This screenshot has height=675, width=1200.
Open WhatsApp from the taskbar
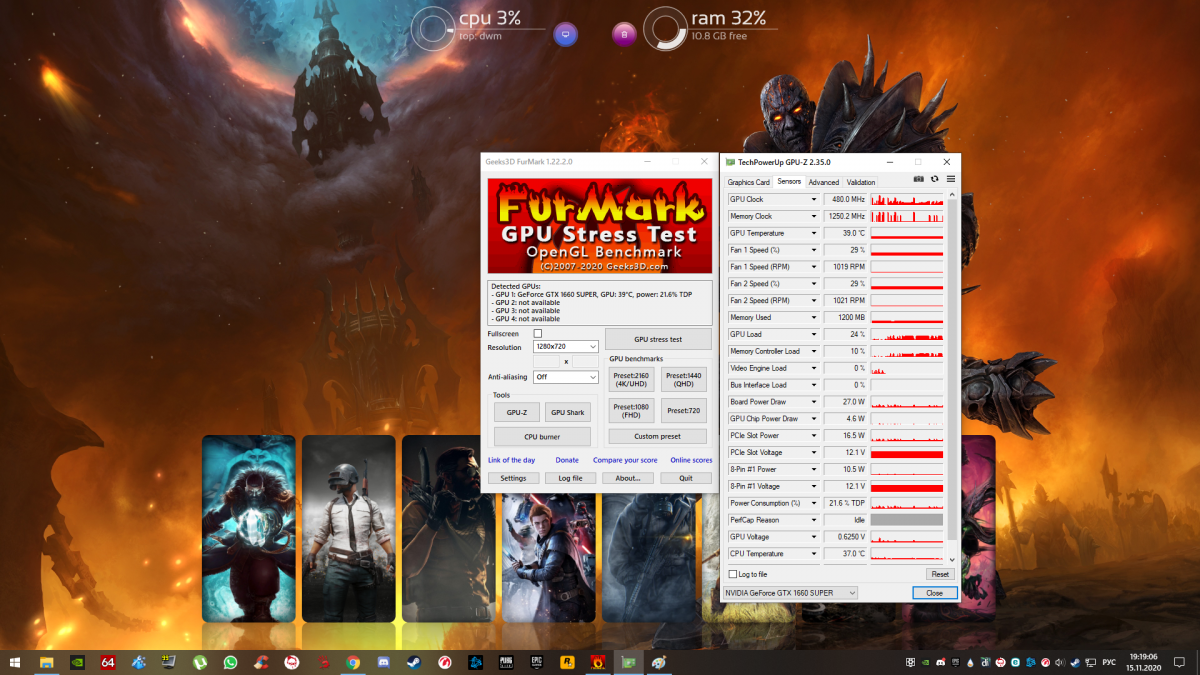231,662
